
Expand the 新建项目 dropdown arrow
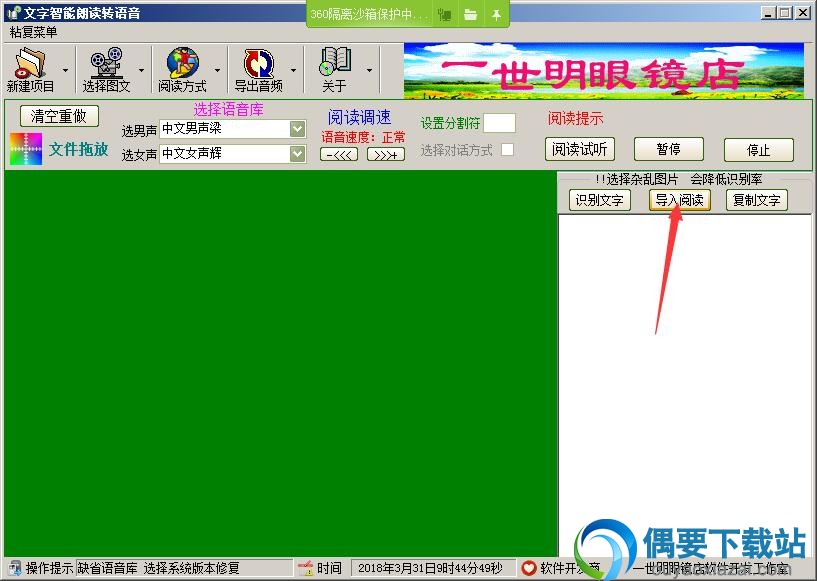coord(65,70)
